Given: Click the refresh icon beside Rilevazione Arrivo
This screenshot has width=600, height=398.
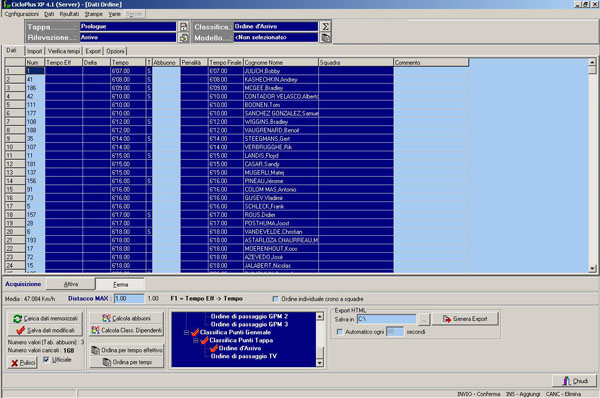Looking at the screenshot, I should coord(183,38).
